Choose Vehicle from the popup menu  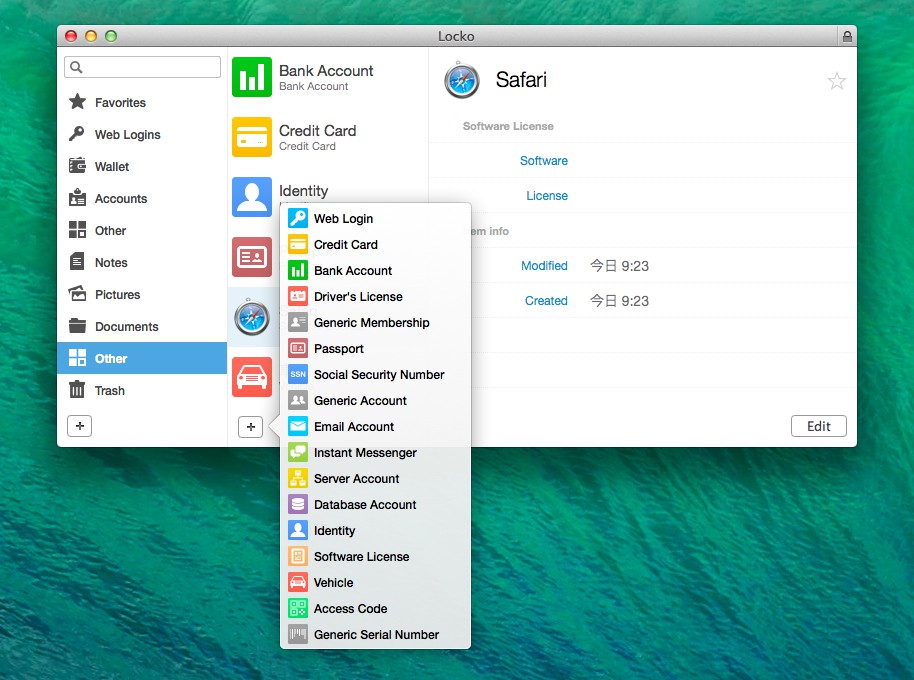click(x=375, y=583)
